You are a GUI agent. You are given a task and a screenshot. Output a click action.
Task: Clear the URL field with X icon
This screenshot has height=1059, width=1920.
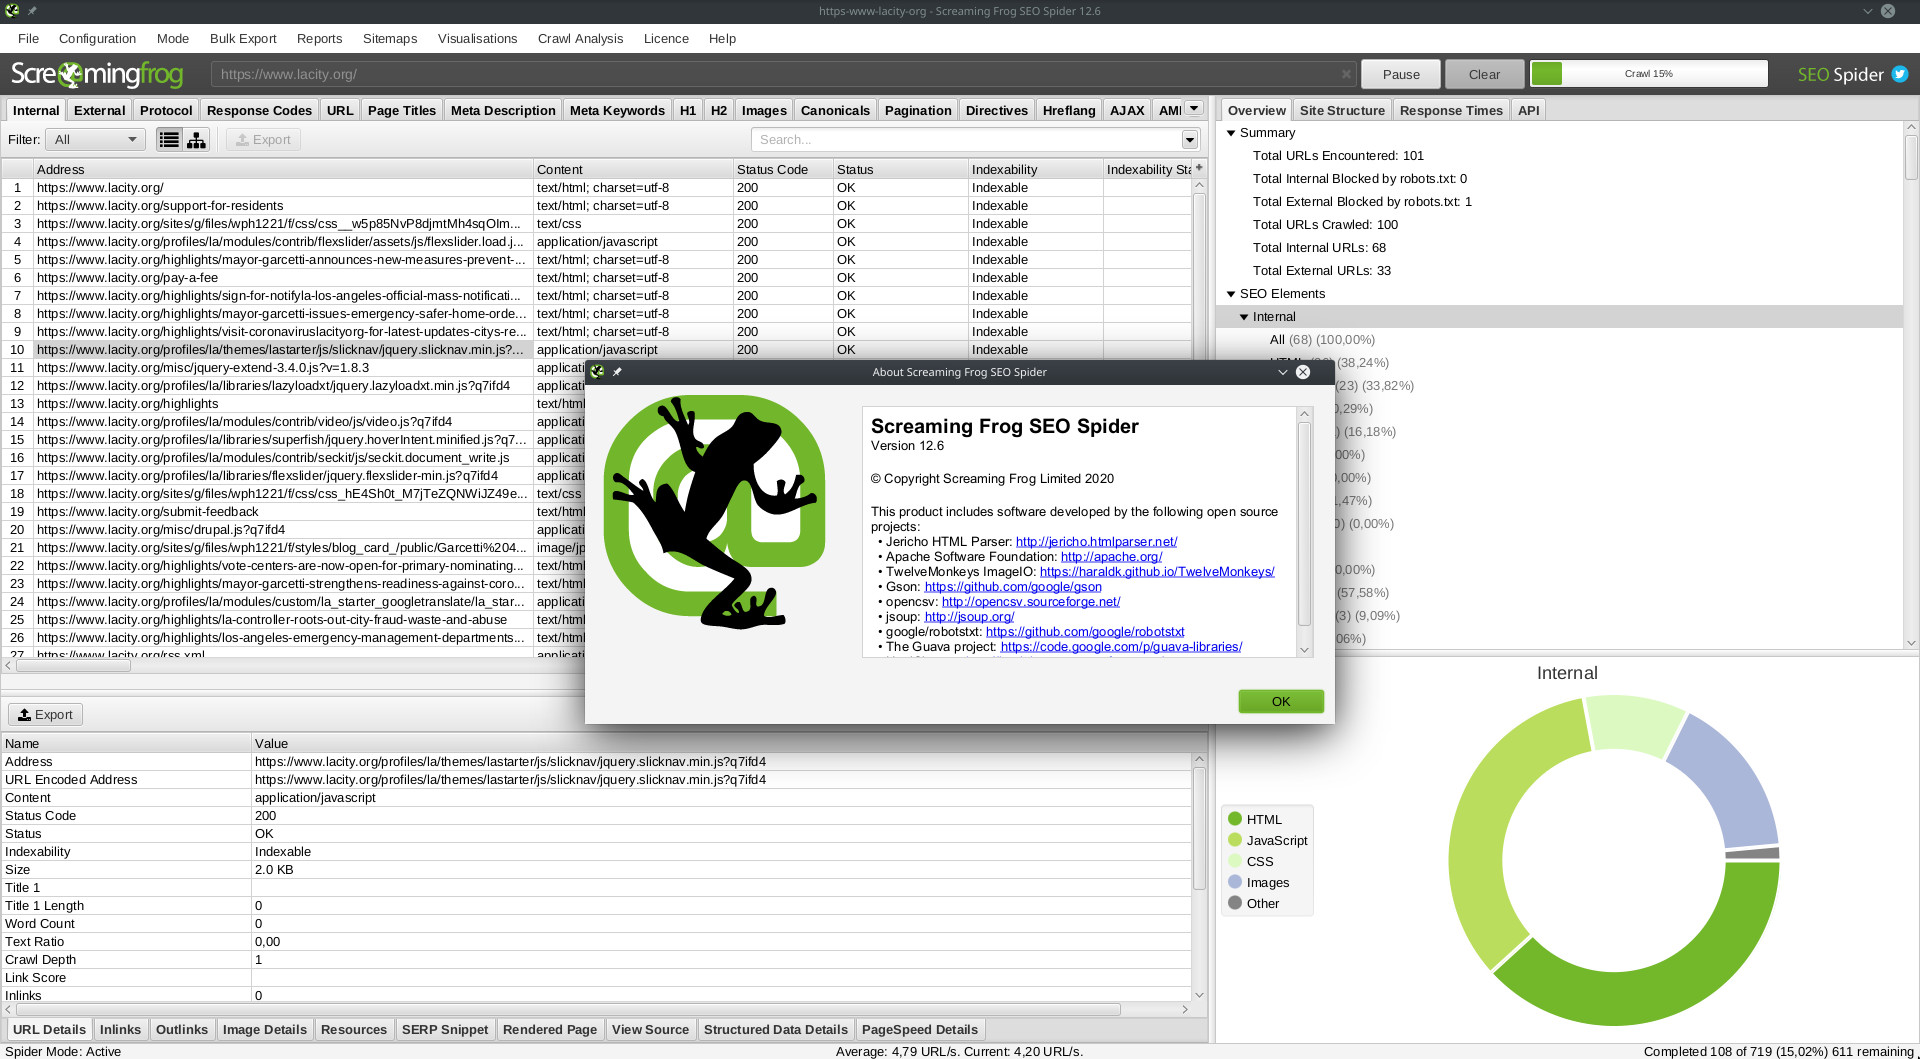point(1346,74)
